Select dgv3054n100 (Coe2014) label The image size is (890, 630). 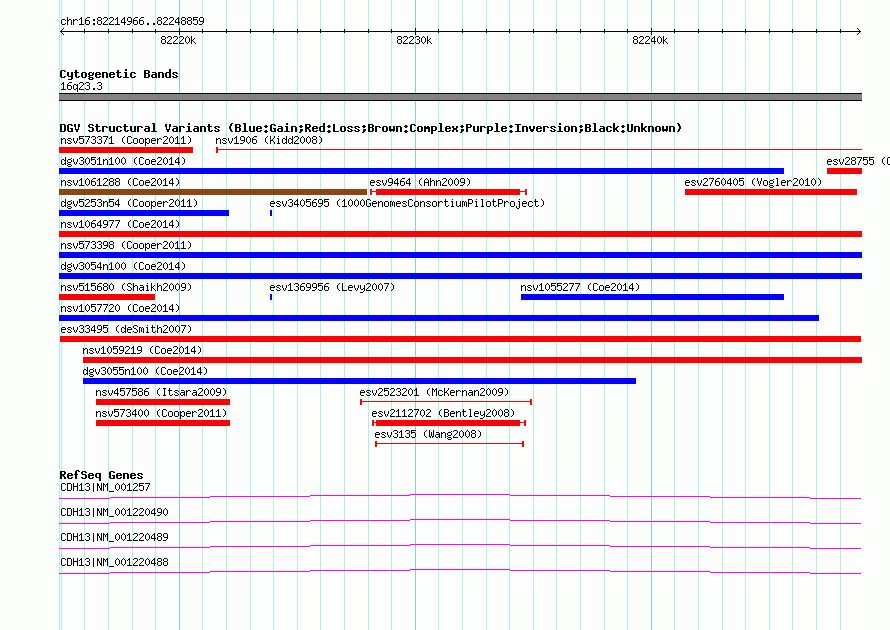coord(123,266)
